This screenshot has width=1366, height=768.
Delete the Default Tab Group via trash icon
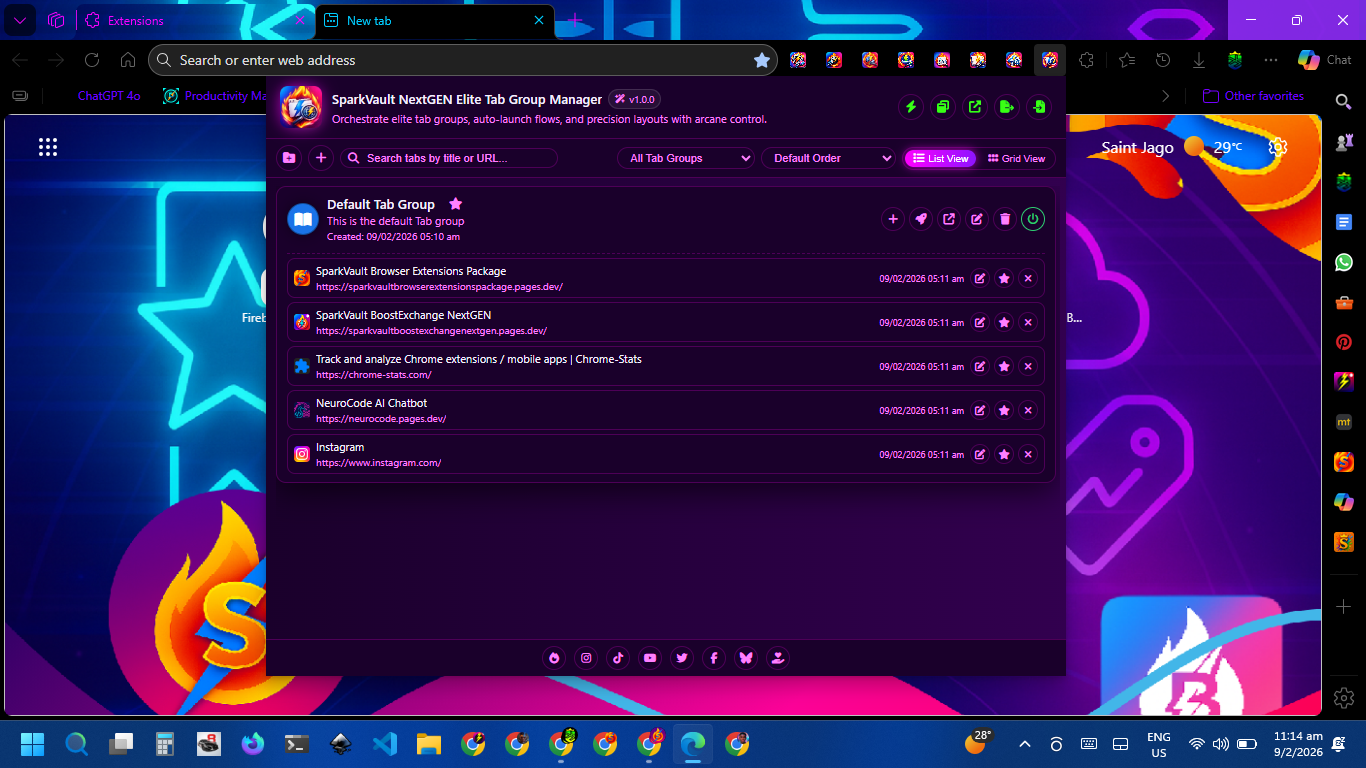point(1005,219)
